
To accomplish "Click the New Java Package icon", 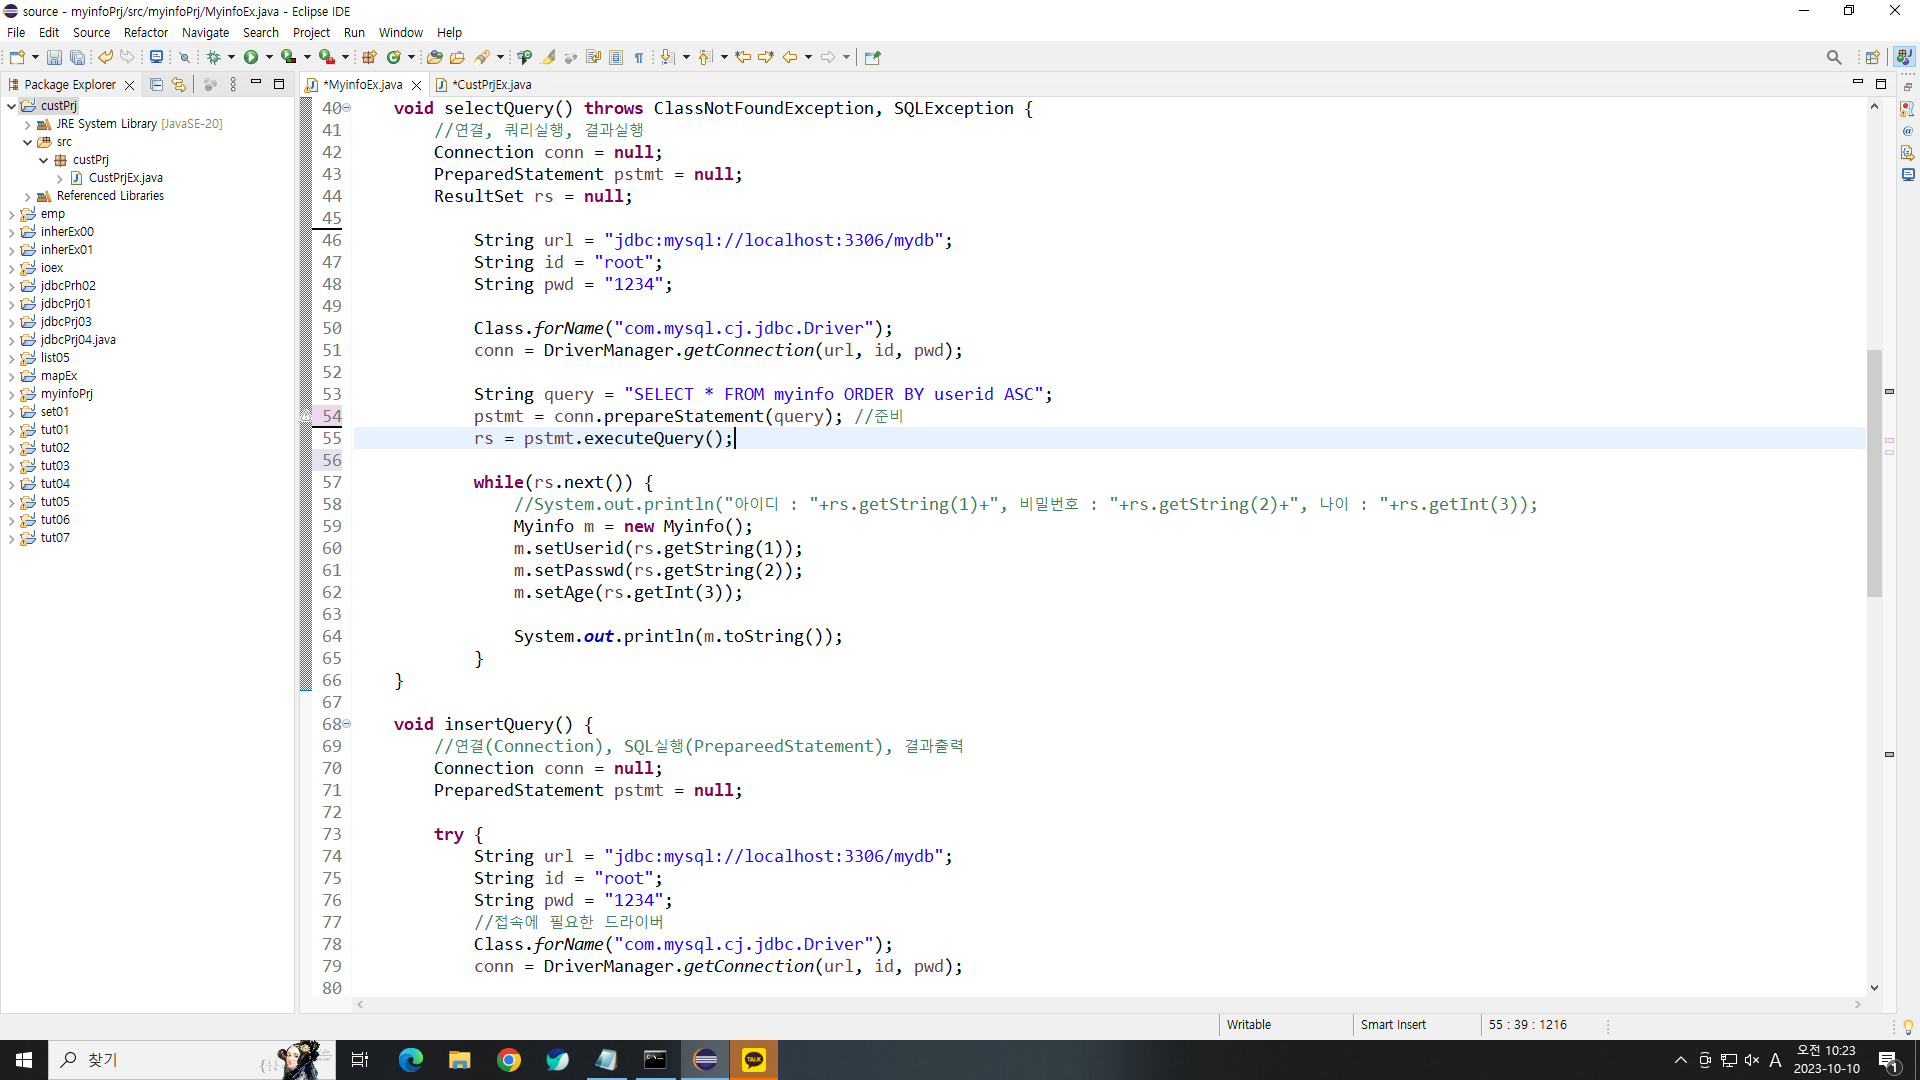I will [369, 58].
